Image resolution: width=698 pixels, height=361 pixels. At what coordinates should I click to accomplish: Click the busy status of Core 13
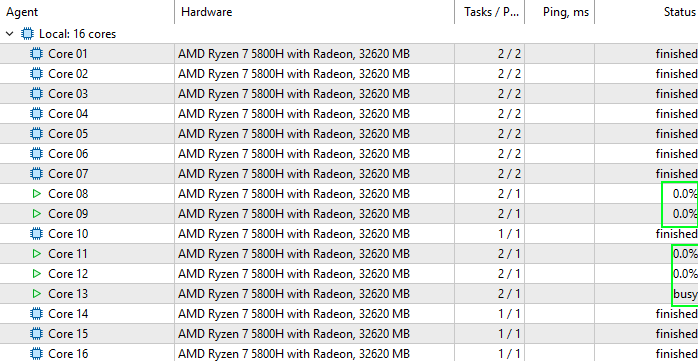[685, 294]
